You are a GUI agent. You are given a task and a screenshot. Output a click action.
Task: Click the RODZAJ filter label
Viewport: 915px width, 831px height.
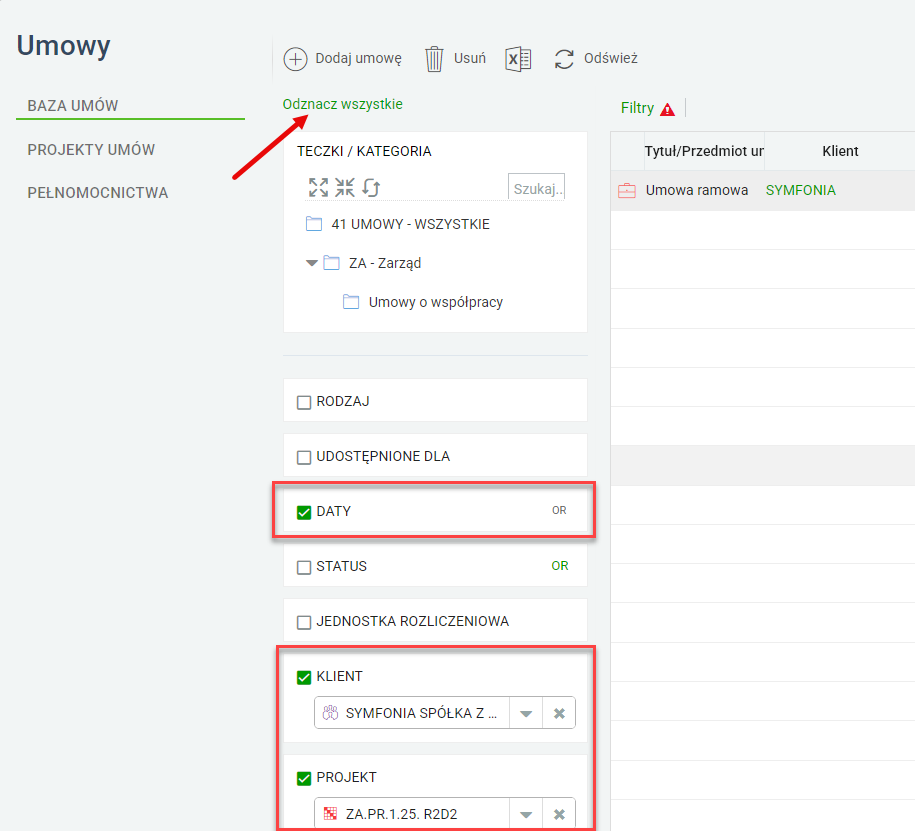[x=343, y=401]
